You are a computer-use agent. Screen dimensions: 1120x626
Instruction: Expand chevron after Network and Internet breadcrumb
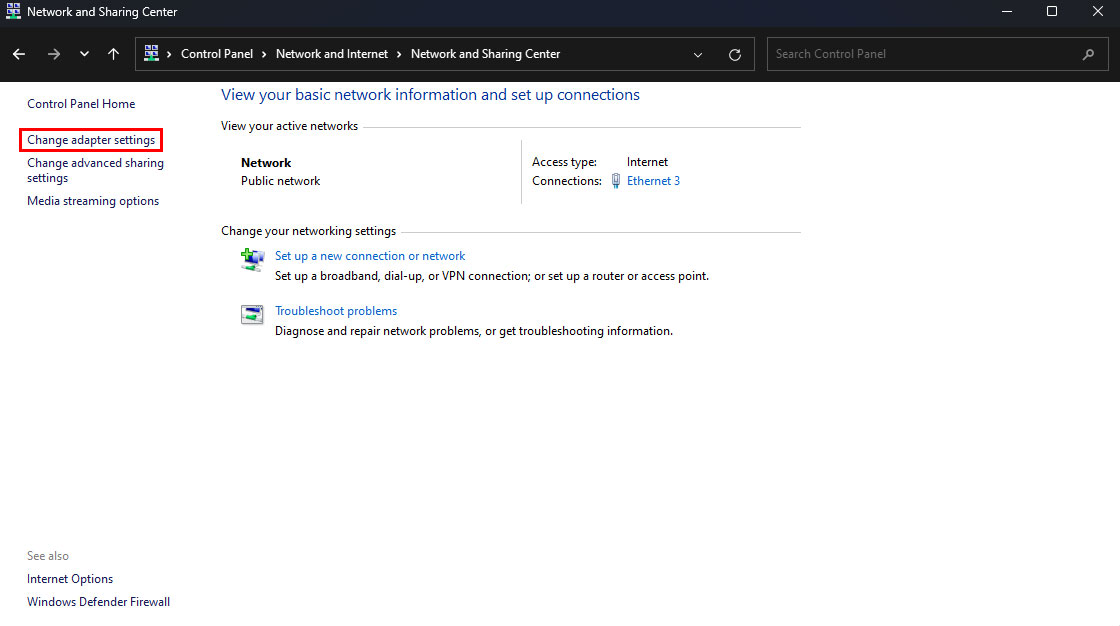(399, 54)
